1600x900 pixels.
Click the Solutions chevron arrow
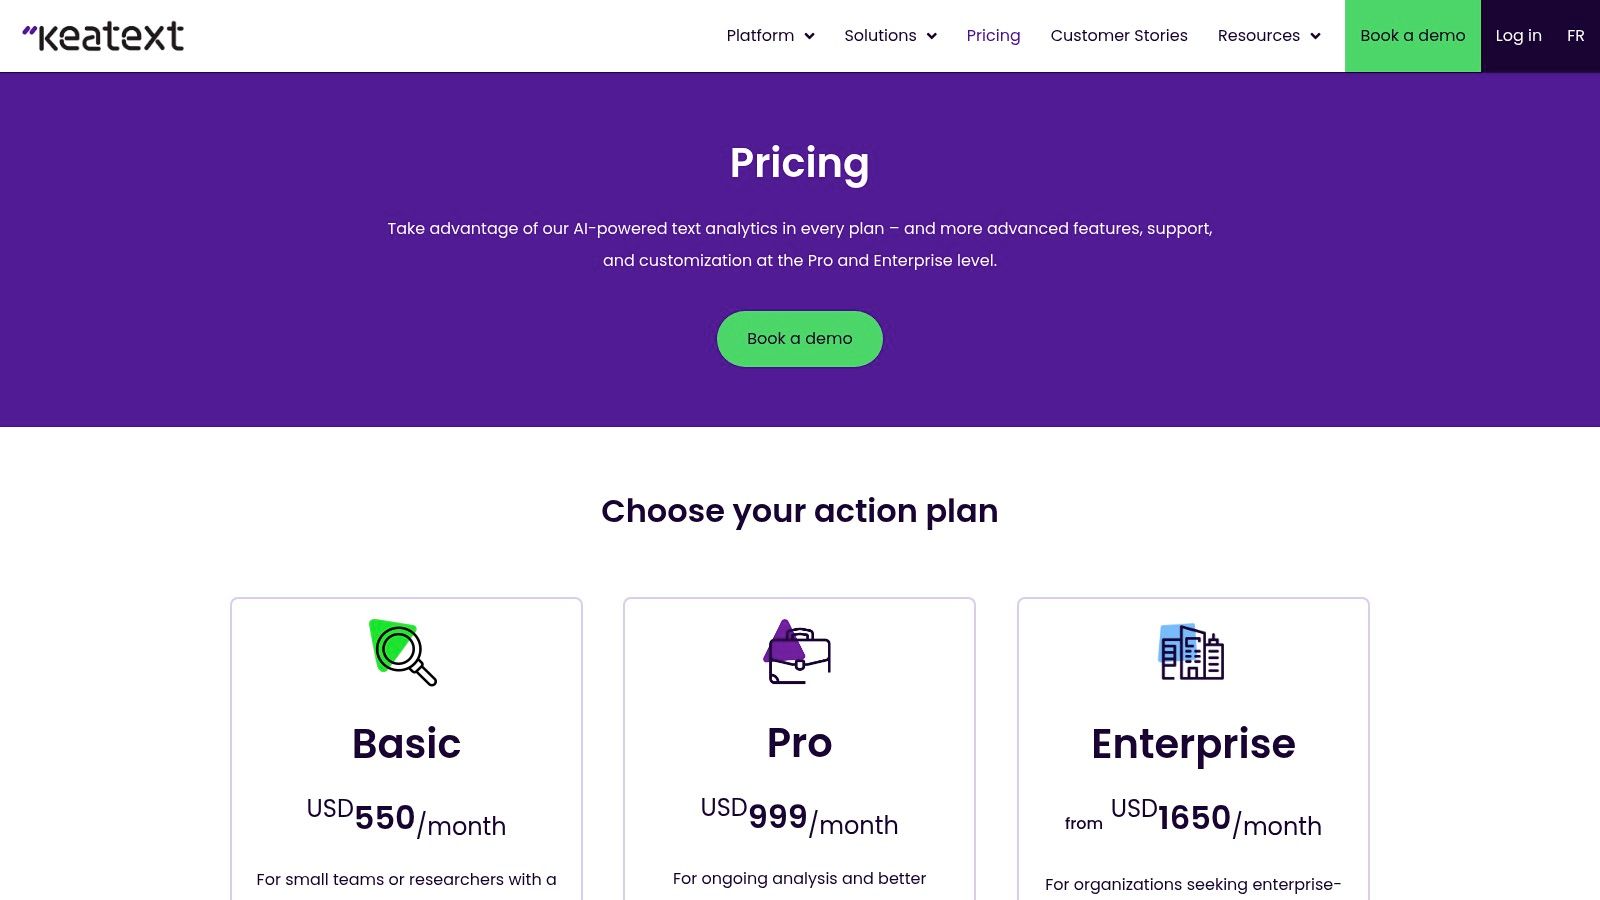click(932, 37)
